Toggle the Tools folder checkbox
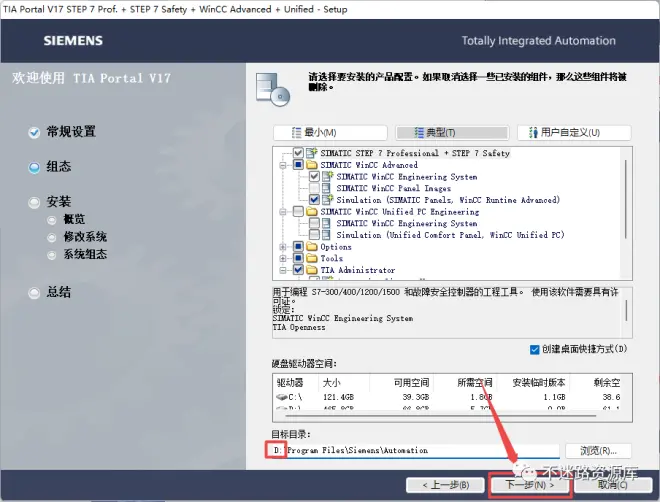 tap(298, 258)
